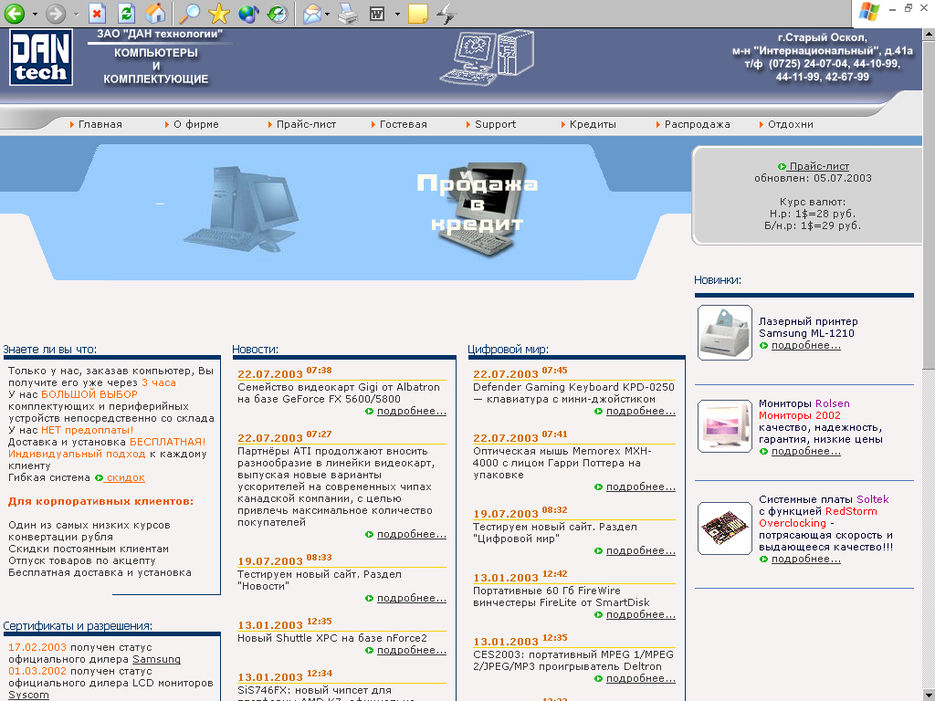The image size is (935, 701).
Task: Click the Syscom link in certificates
Action: (x=29, y=695)
